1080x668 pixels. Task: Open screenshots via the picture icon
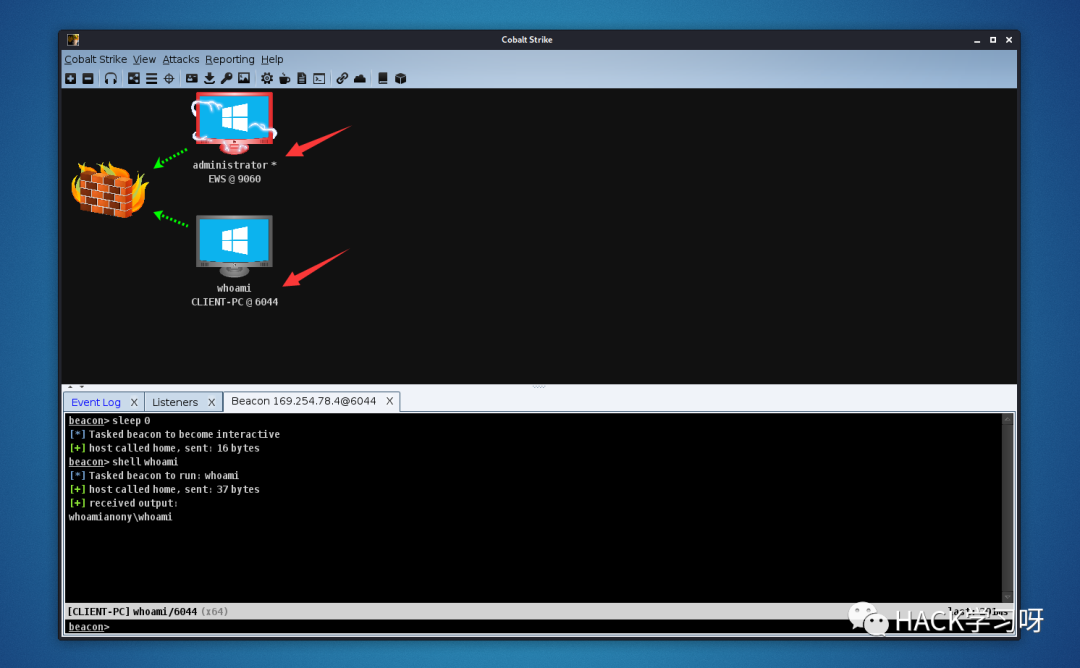point(244,79)
